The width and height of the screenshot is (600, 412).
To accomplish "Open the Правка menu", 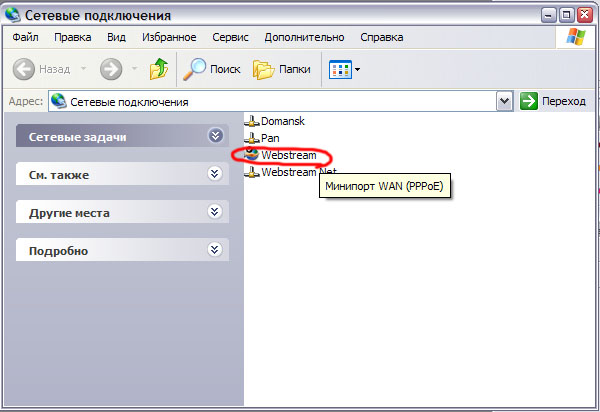I will pyautogui.click(x=73, y=37).
